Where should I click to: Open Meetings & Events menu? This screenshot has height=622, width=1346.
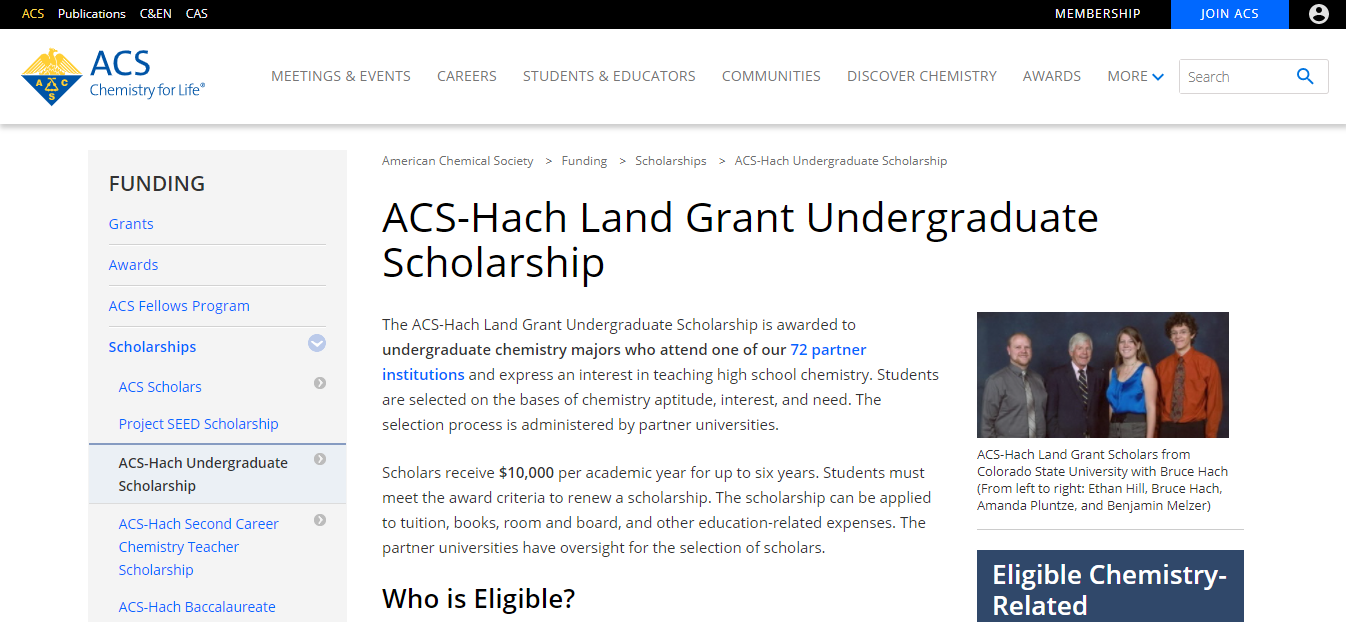[341, 76]
